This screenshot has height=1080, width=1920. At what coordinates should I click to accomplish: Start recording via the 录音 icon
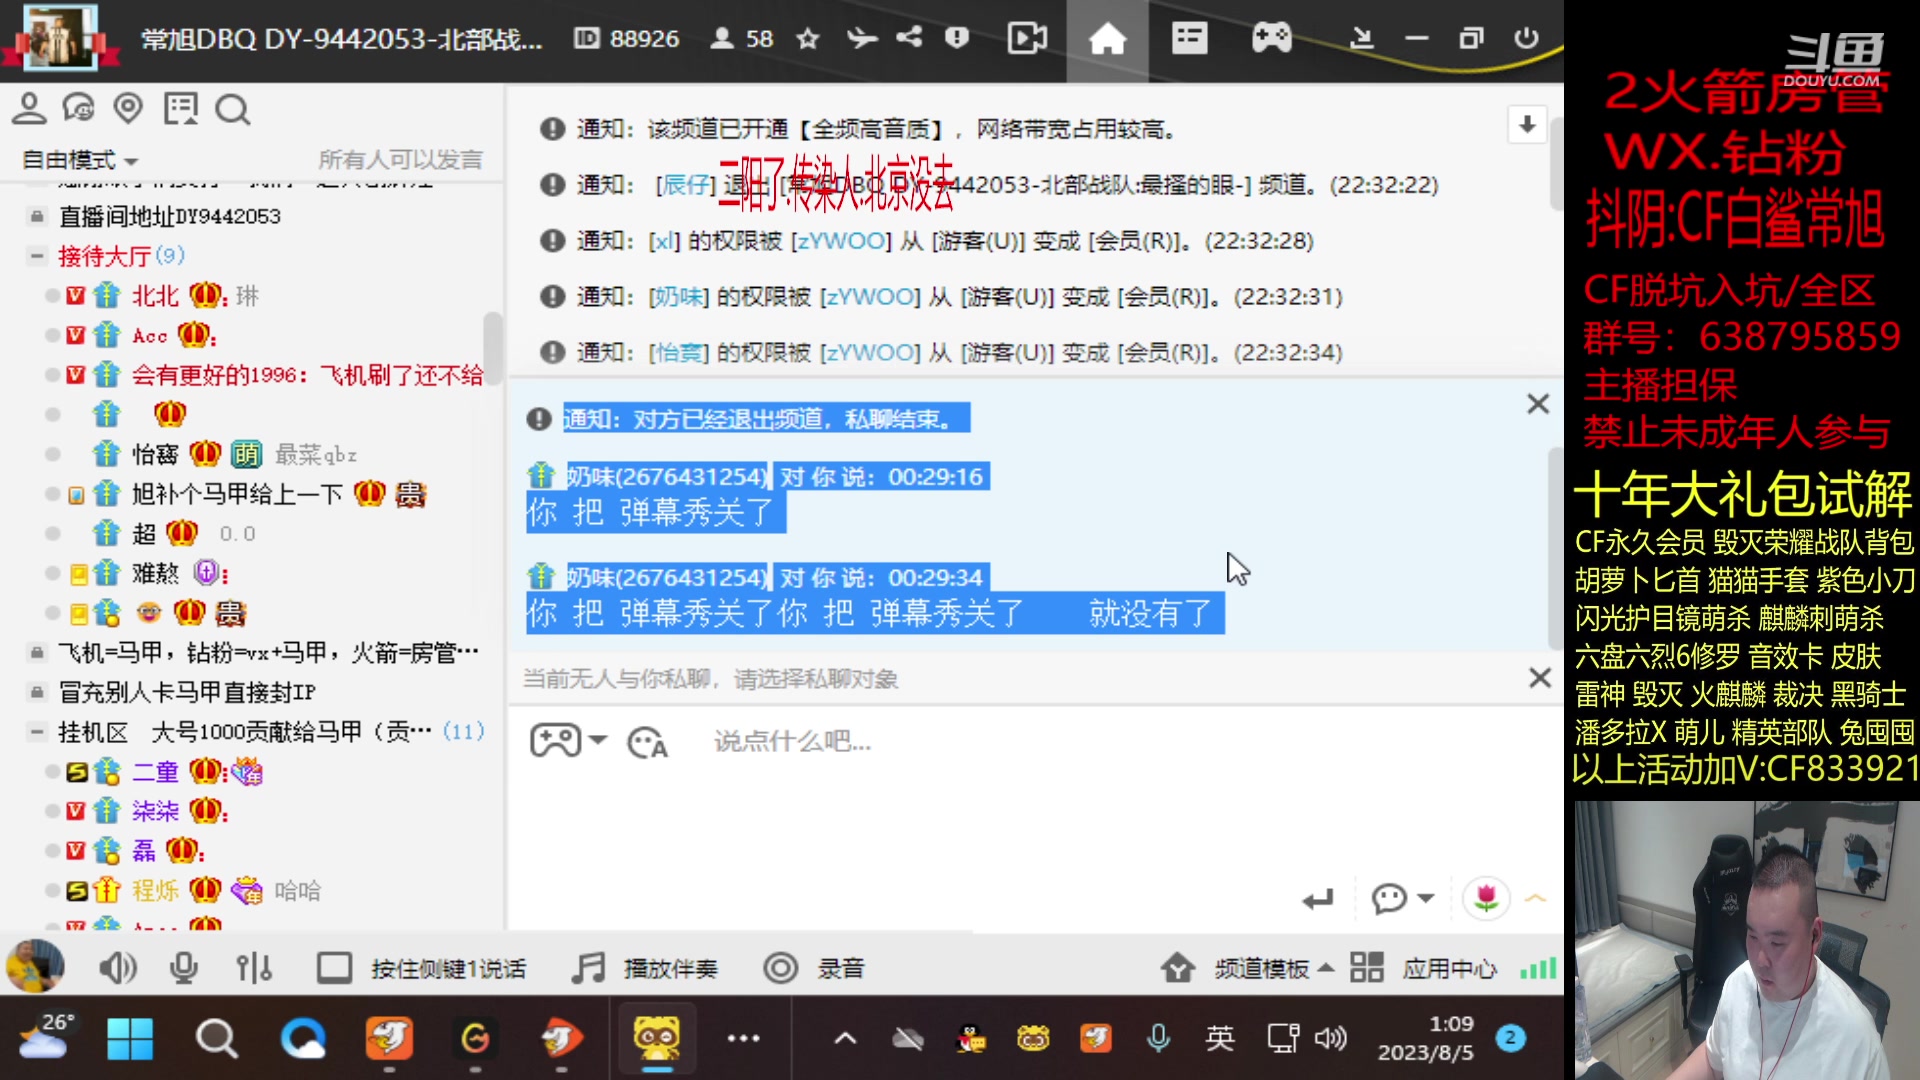click(x=780, y=967)
